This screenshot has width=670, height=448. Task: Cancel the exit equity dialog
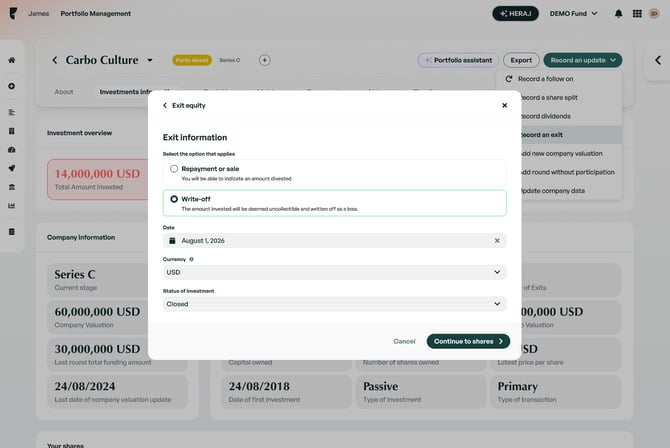pyautogui.click(x=404, y=341)
